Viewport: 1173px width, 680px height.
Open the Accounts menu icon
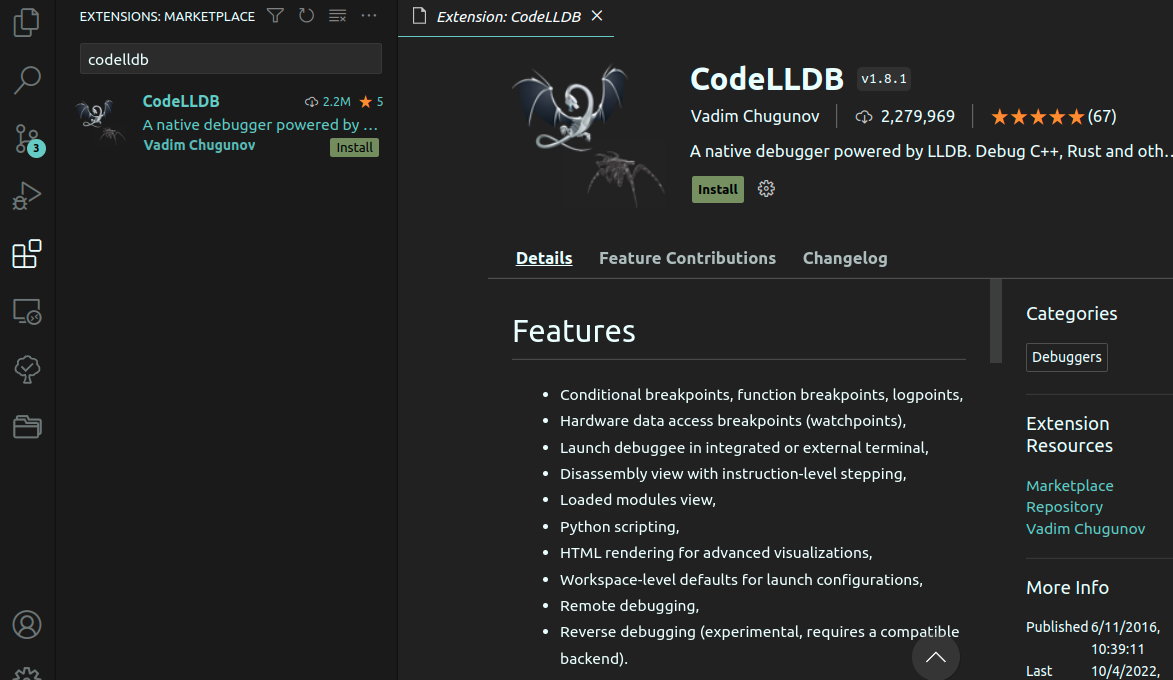[27, 625]
